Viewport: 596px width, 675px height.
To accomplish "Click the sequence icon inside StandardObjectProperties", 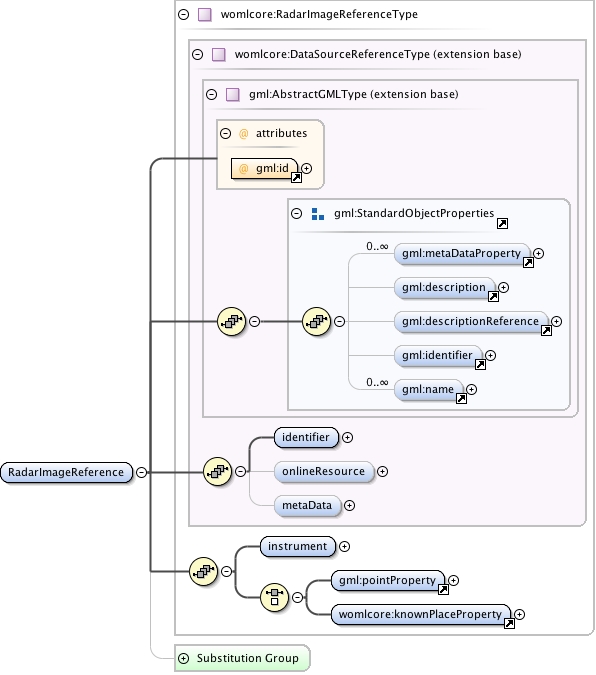I will tap(317, 322).
